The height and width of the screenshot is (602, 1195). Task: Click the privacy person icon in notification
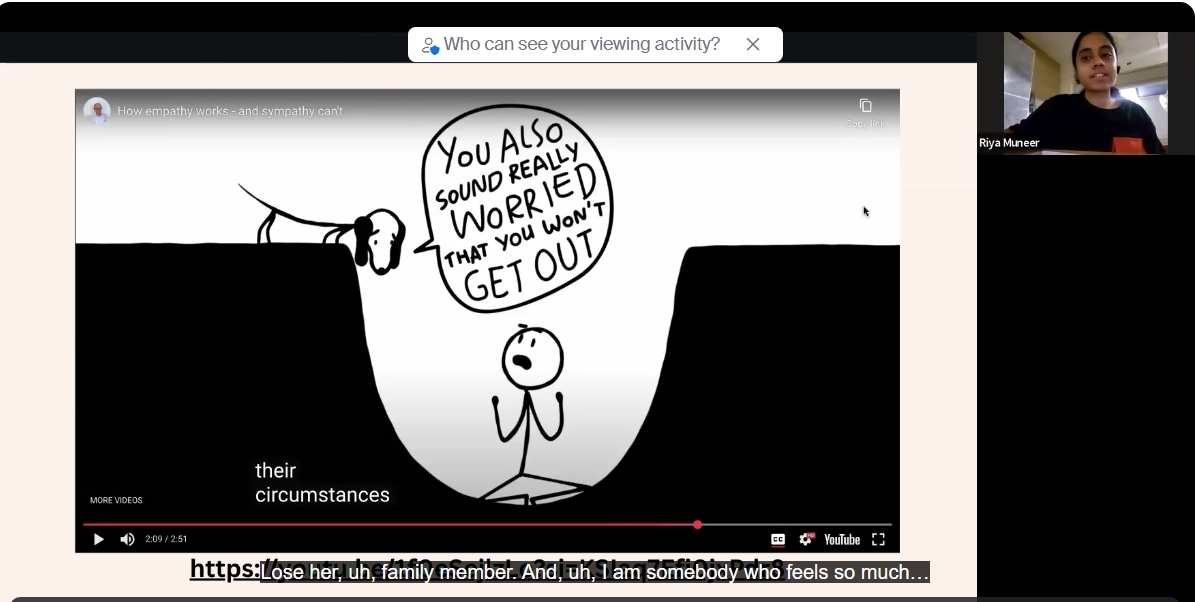pos(430,45)
